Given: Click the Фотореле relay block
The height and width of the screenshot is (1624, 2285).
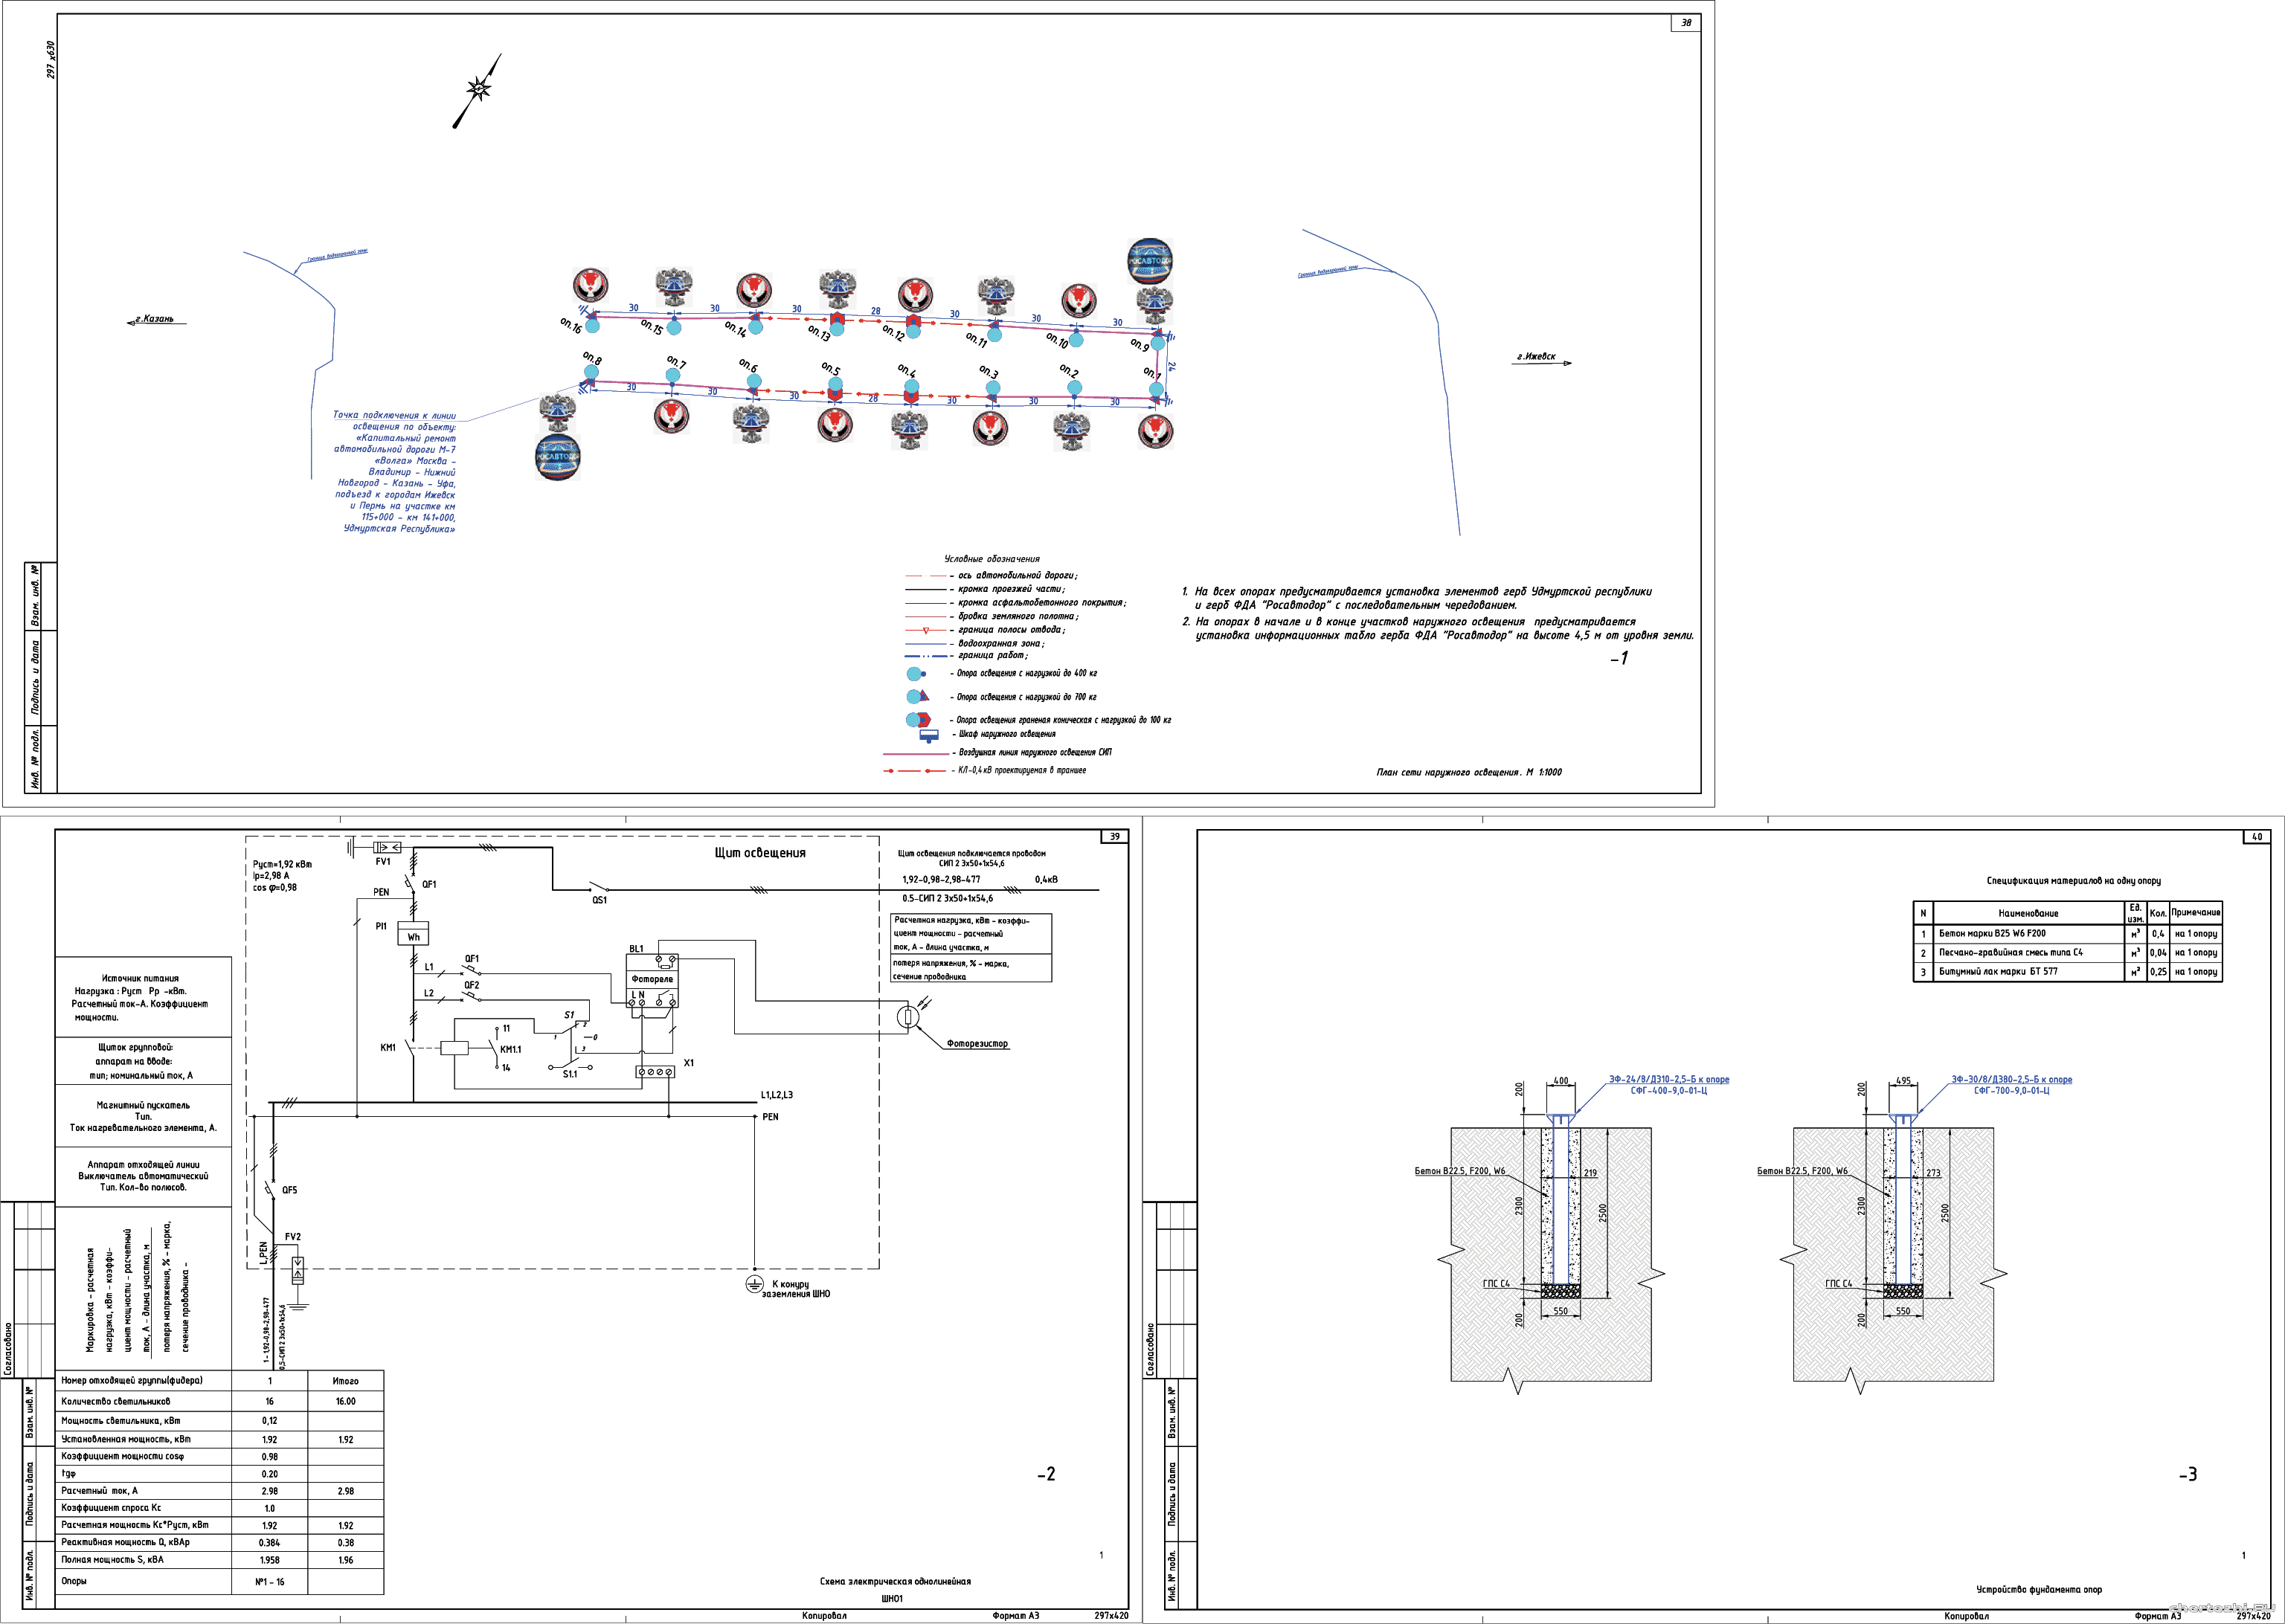Looking at the screenshot, I should [652, 979].
